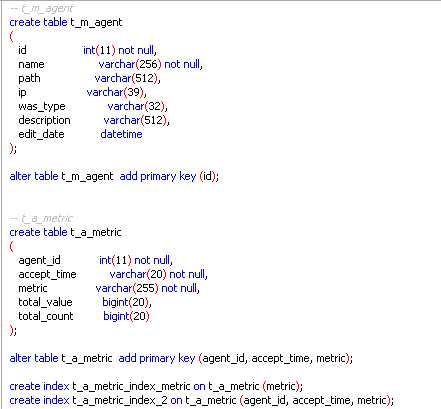This screenshot has height=409, width=441.
Task: Click the 'was_type' column name
Action: click(42, 106)
